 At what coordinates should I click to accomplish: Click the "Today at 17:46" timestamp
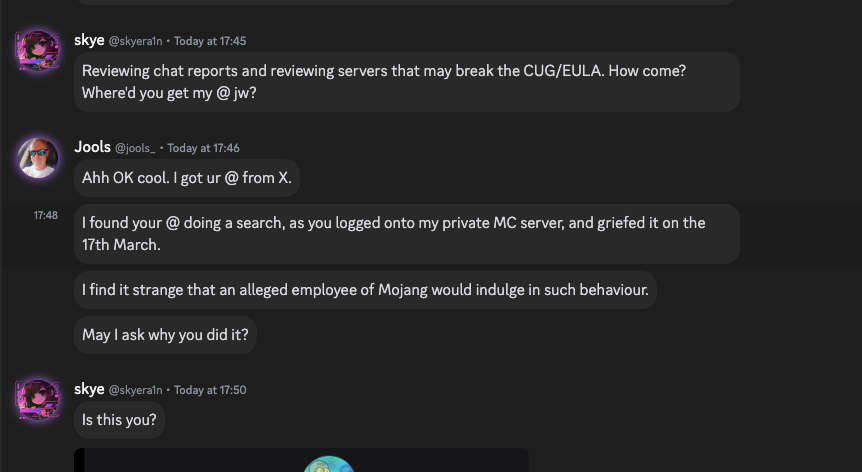pyautogui.click(x=203, y=148)
